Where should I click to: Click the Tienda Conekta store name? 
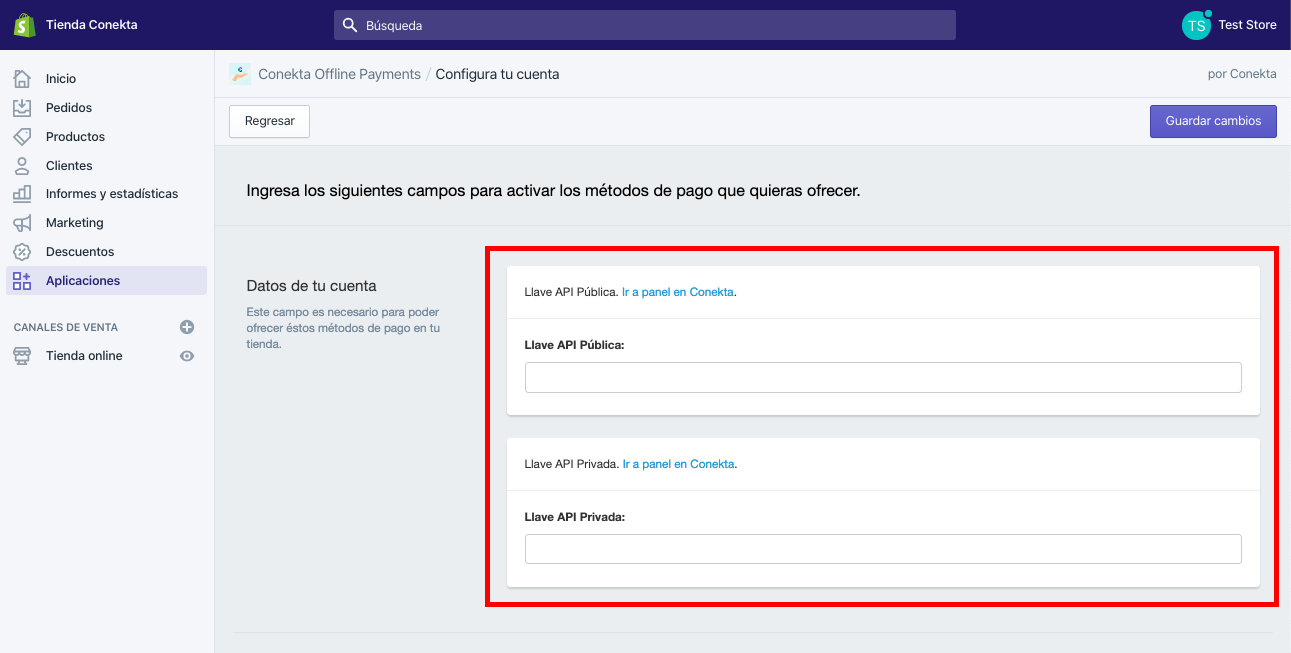tap(92, 25)
